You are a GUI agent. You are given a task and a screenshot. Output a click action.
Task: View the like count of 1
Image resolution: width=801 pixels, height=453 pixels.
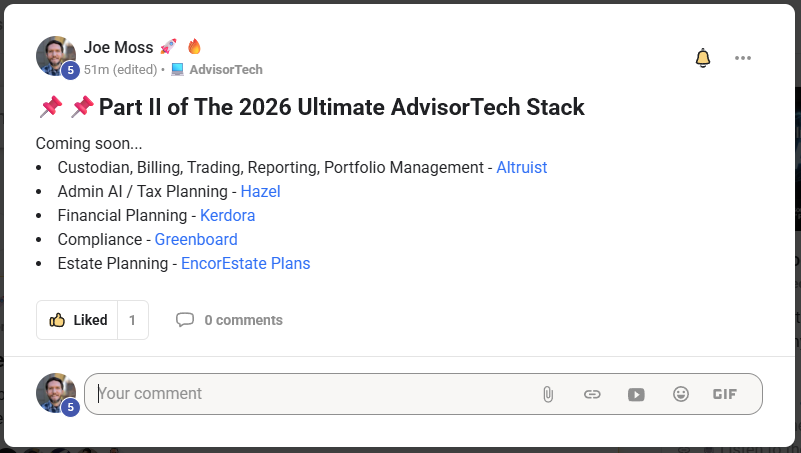point(132,320)
